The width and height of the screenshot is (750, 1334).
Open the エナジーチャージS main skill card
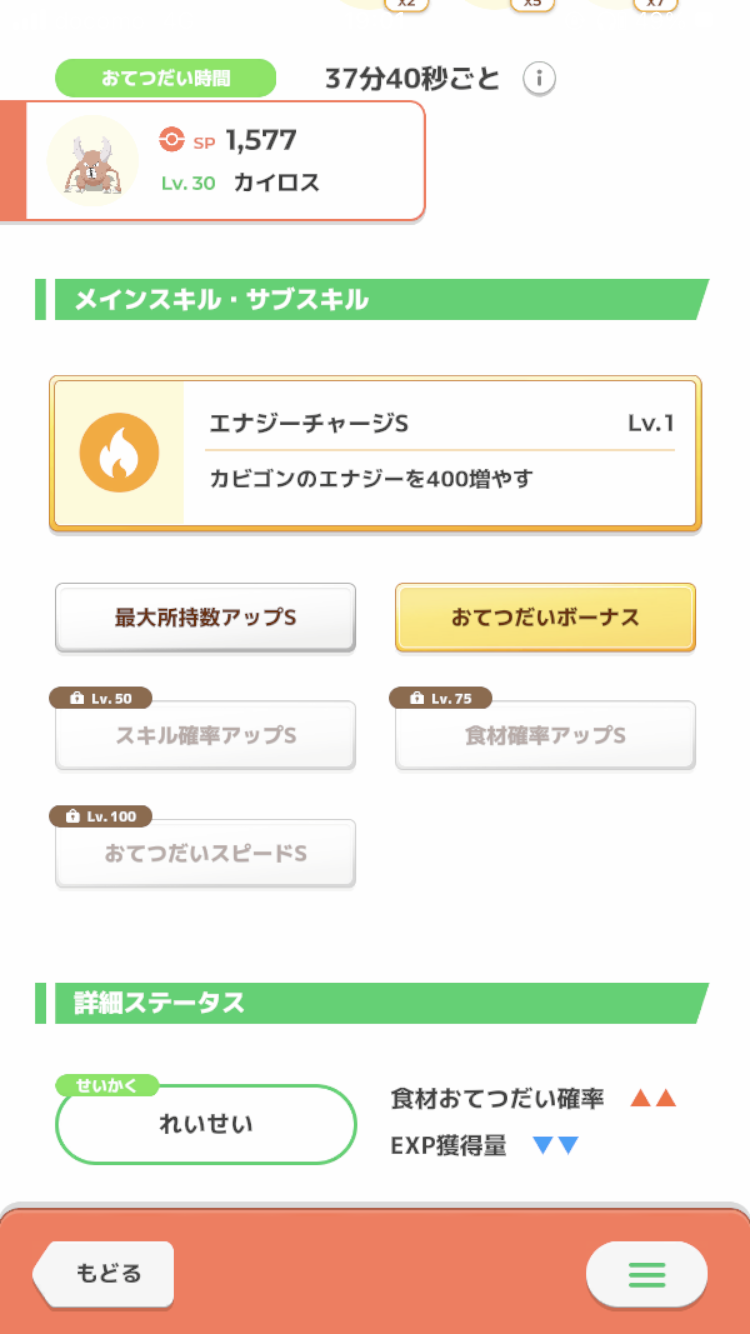375,453
